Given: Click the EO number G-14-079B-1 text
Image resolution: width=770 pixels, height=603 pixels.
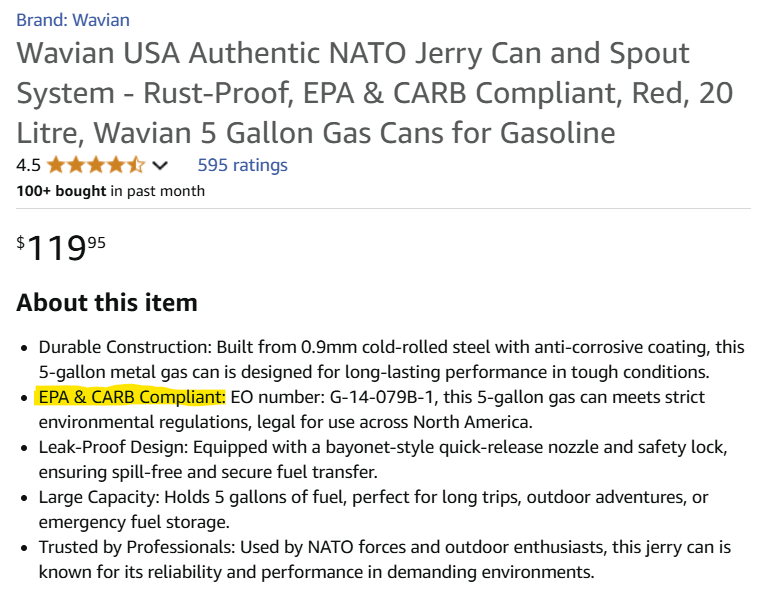Looking at the screenshot, I should tap(332, 397).
